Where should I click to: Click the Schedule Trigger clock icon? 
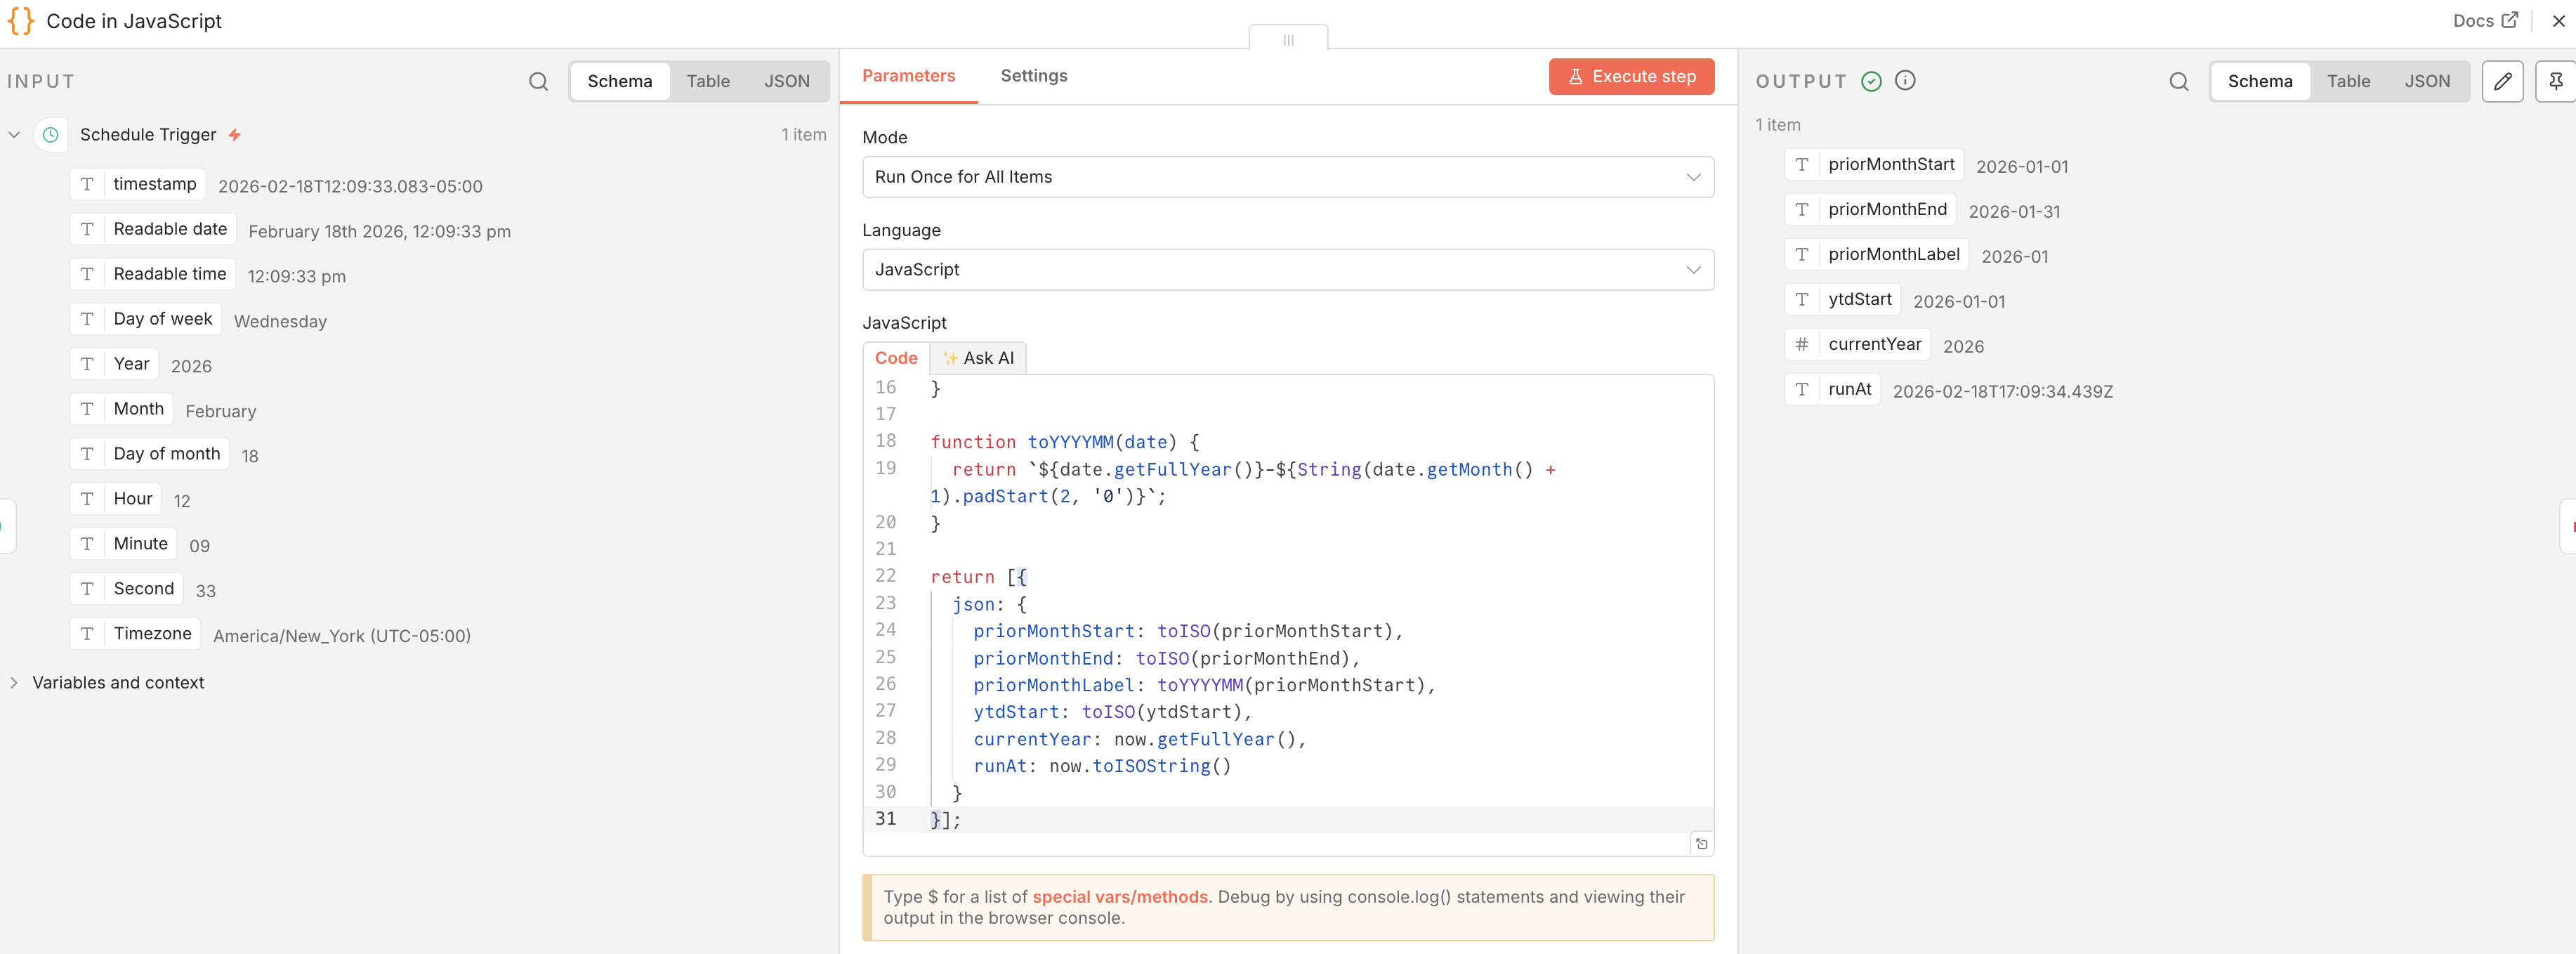pos(51,134)
